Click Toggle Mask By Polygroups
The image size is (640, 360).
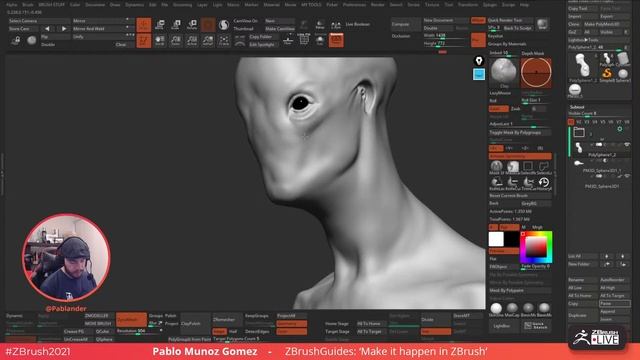click(x=520, y=133)
